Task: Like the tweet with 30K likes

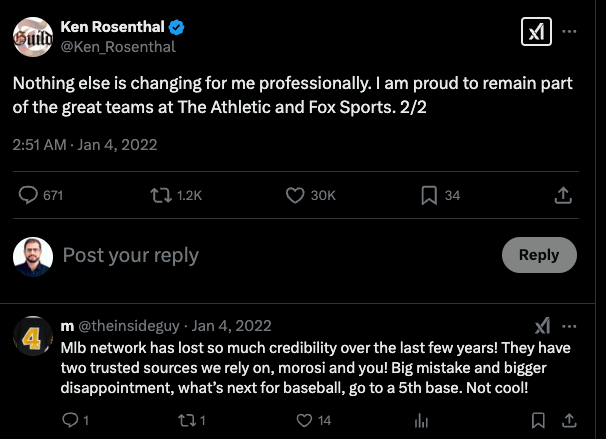Action: tap(295, 195)
